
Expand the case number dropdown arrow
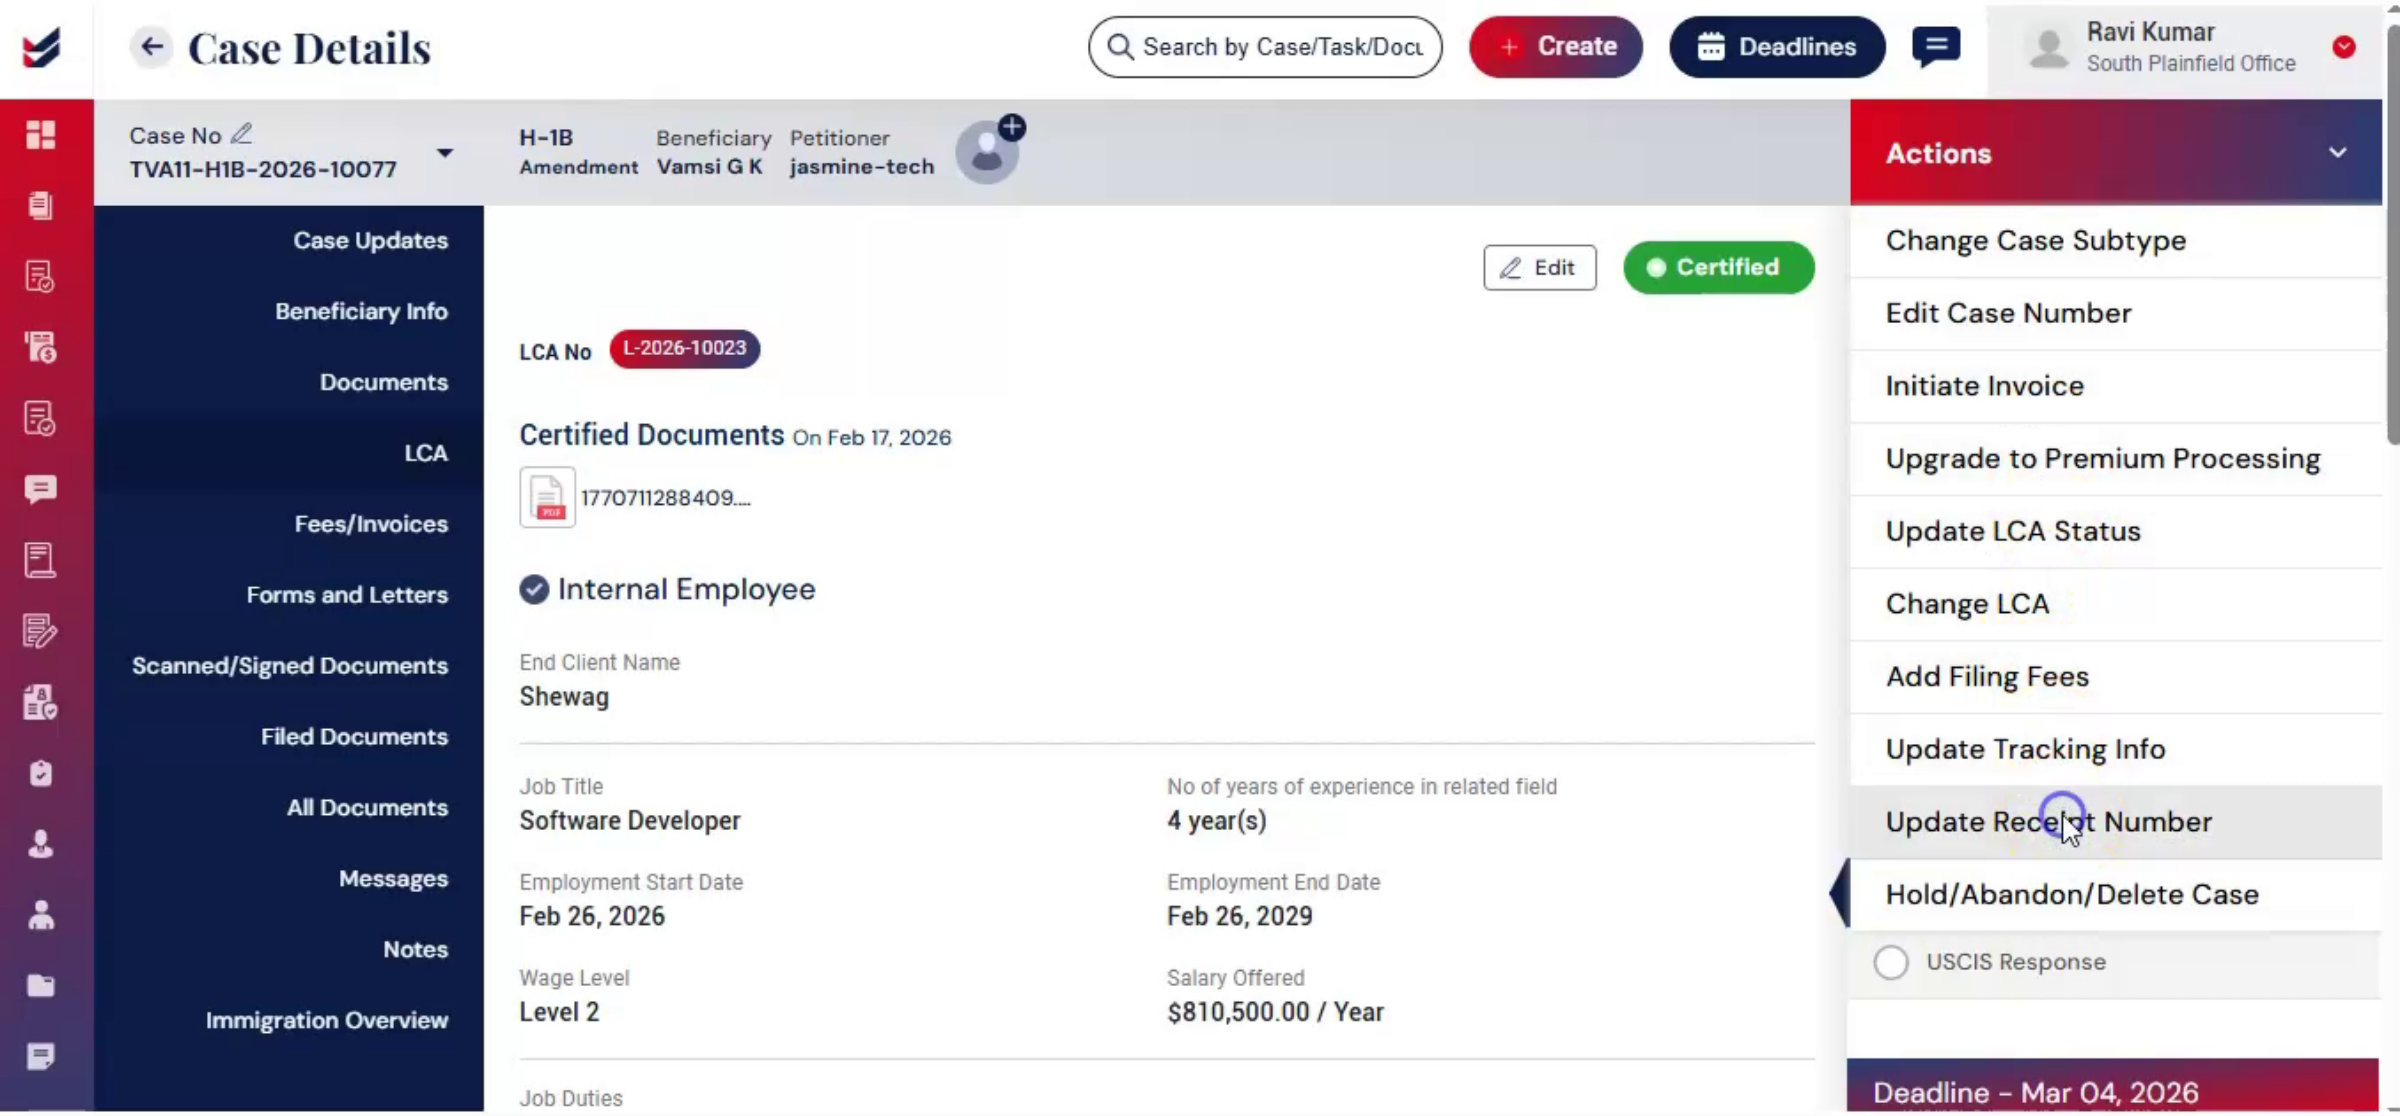click(445, 153)
